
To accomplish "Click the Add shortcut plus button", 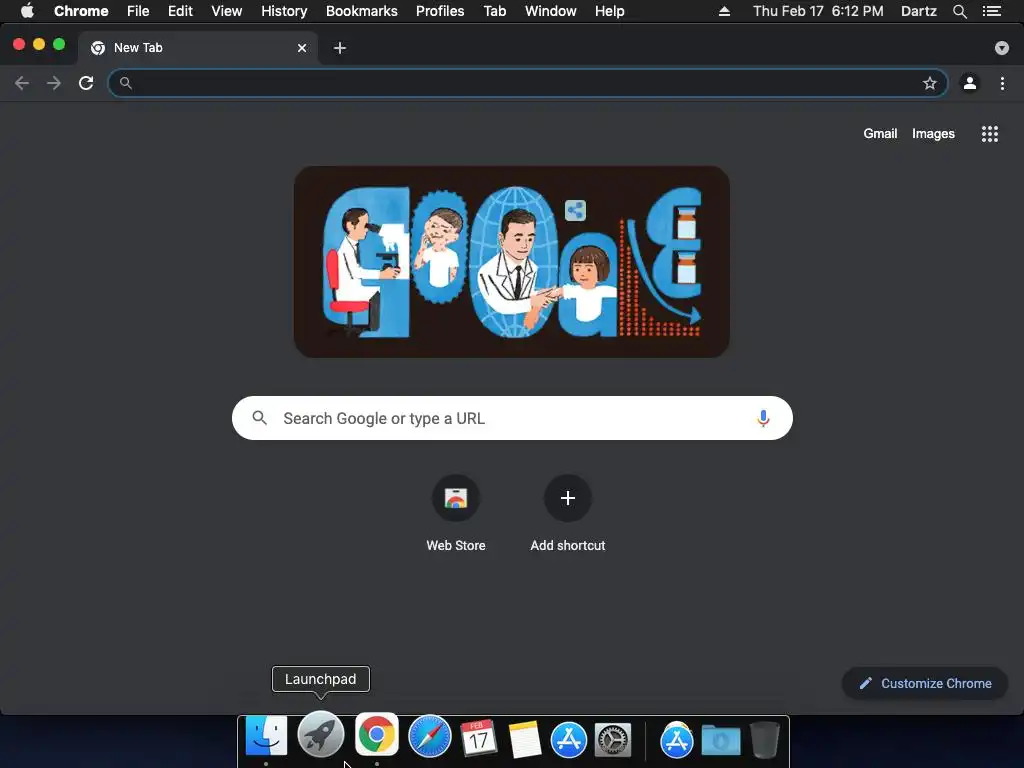I will point(568,498).
